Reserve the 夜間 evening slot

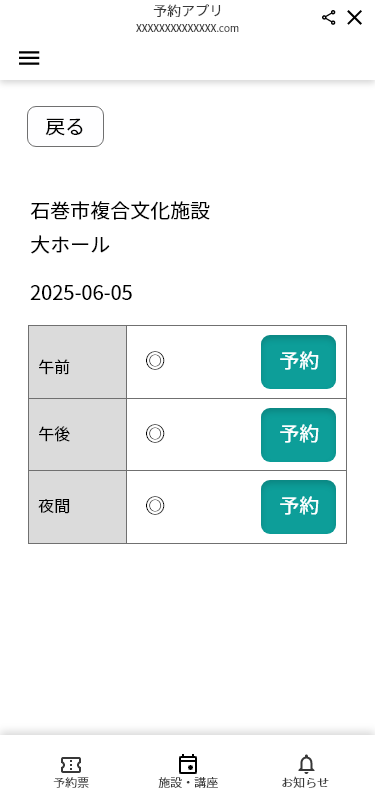tap(298, 507)
